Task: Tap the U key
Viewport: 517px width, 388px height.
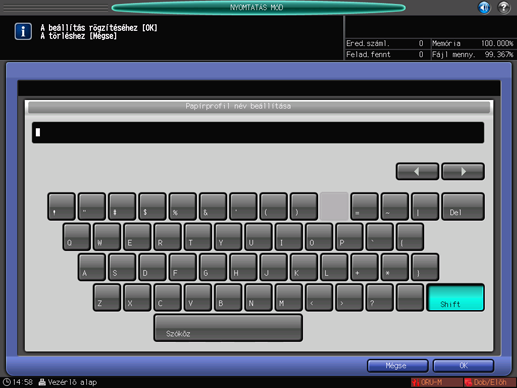Action: click(259, 237)
